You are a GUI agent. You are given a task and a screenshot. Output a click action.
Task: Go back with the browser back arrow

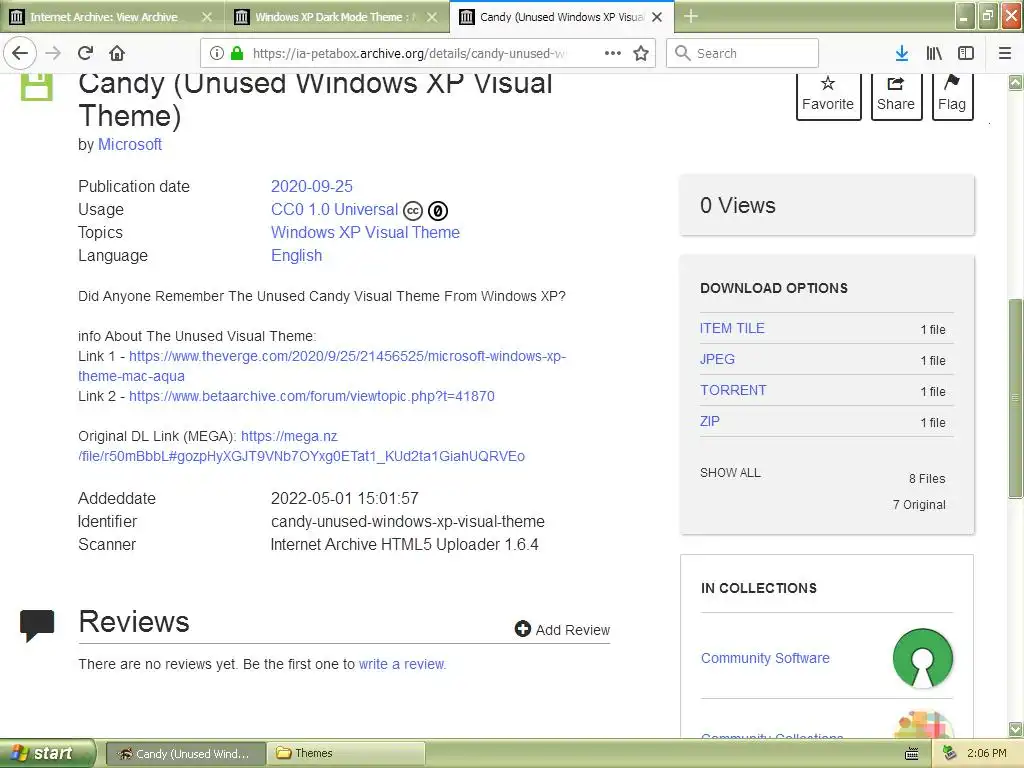pyautogui.click(x=20, y=54)
